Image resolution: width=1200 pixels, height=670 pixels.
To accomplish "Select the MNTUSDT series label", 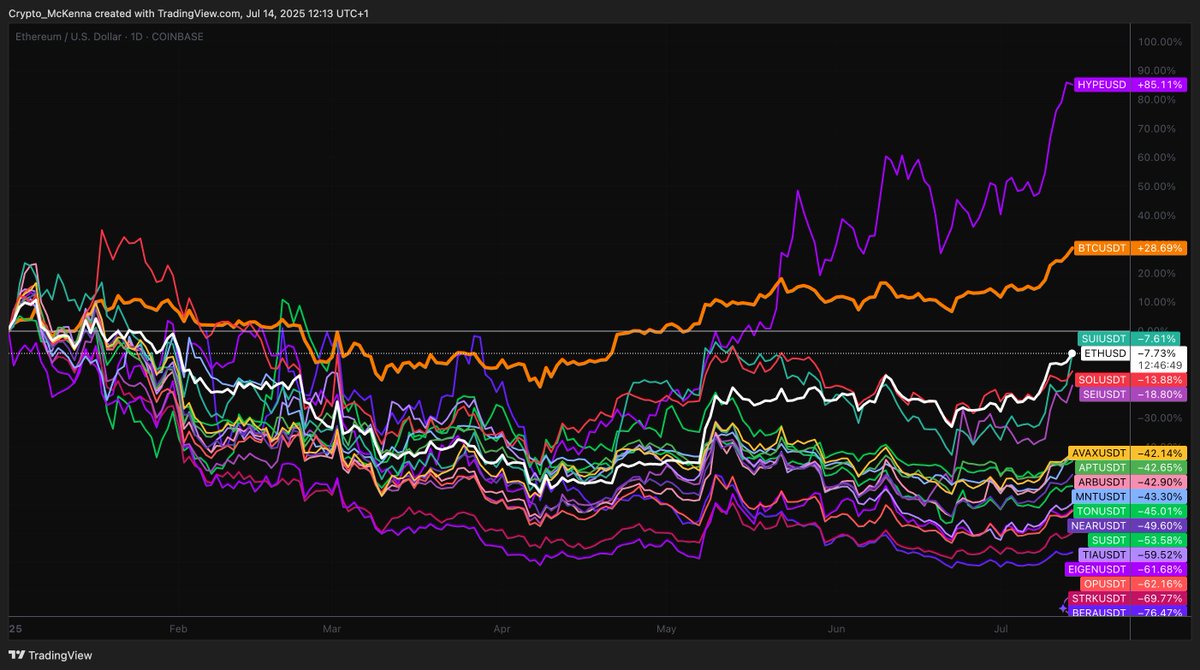I will [1101, 496].
